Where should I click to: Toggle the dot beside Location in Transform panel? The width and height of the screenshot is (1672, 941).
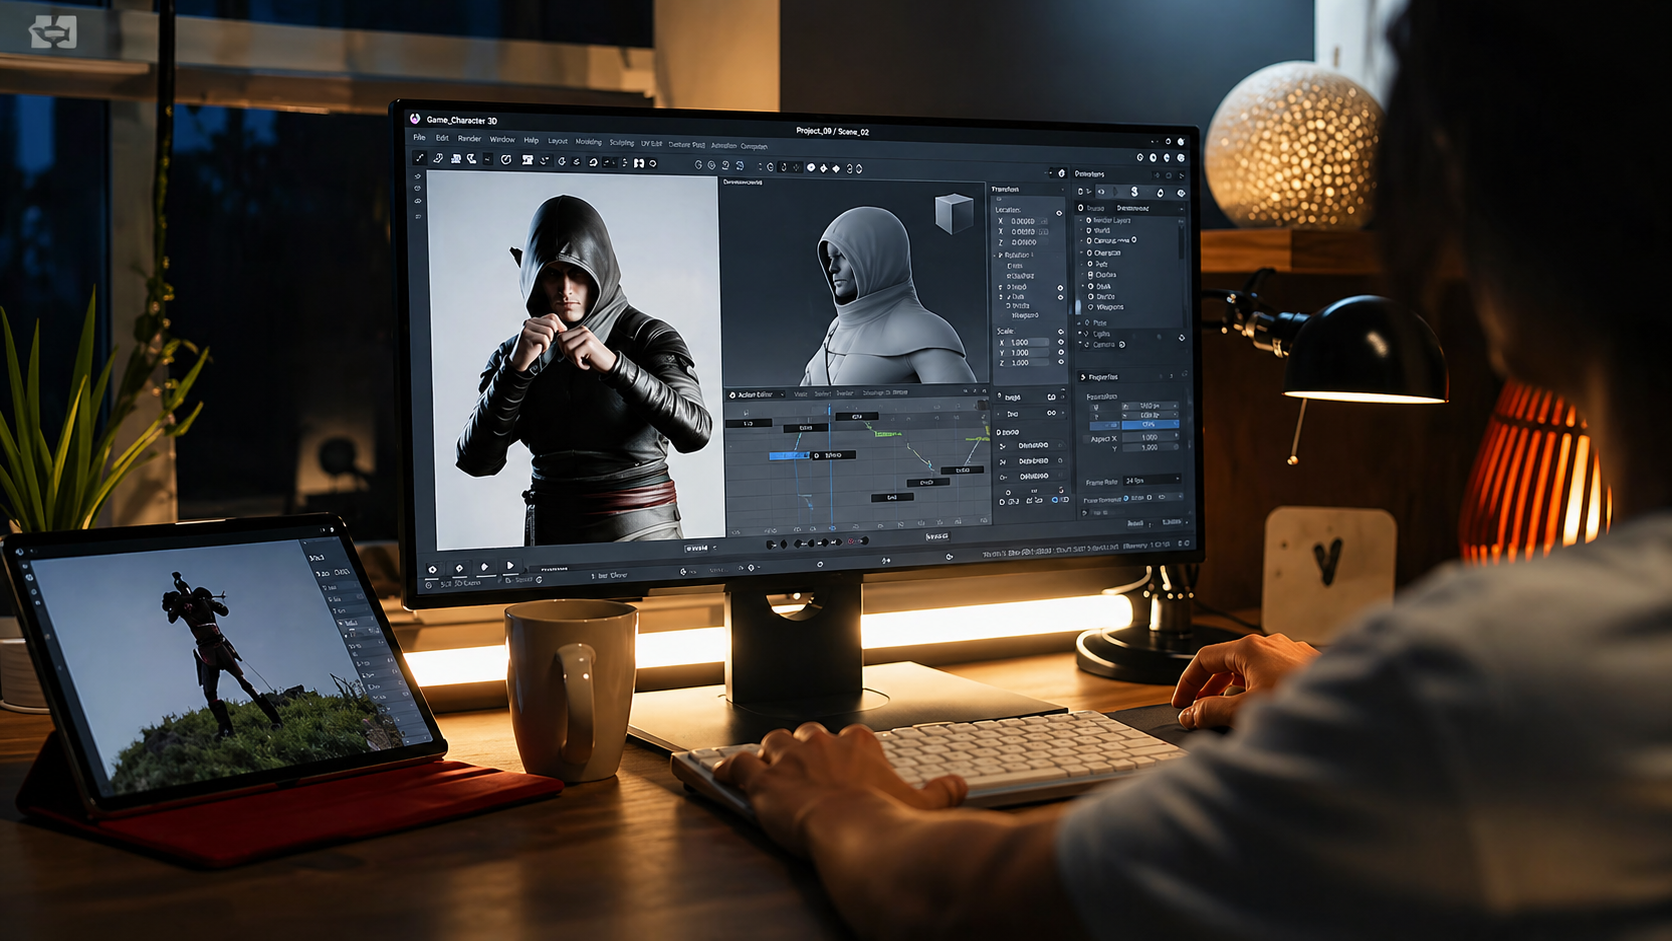(1059, 212)
